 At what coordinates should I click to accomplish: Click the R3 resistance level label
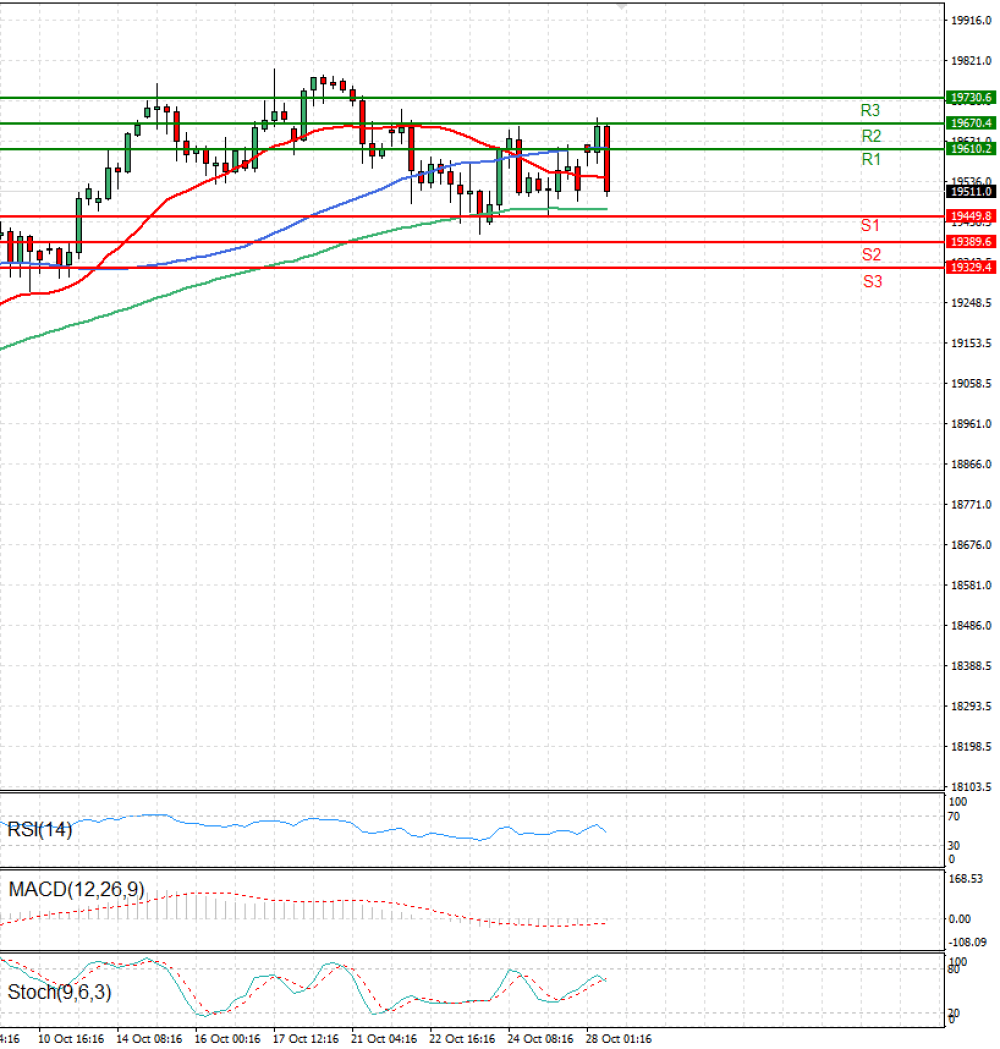[x=870, y=110]
